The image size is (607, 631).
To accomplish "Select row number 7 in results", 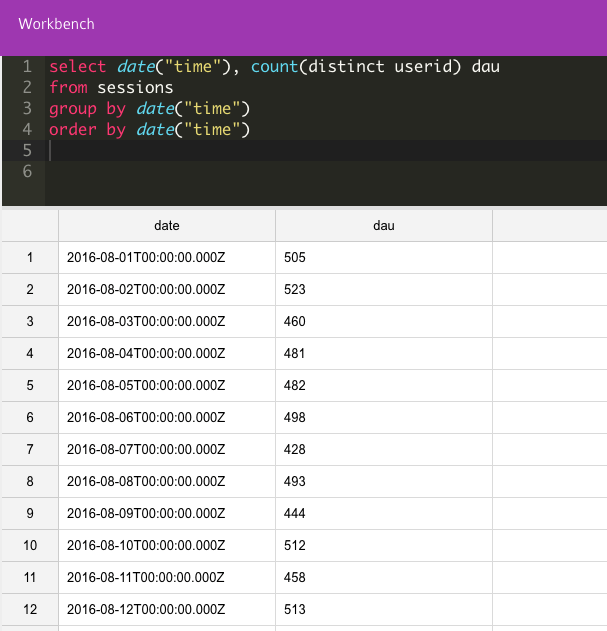I will (30, 450).
